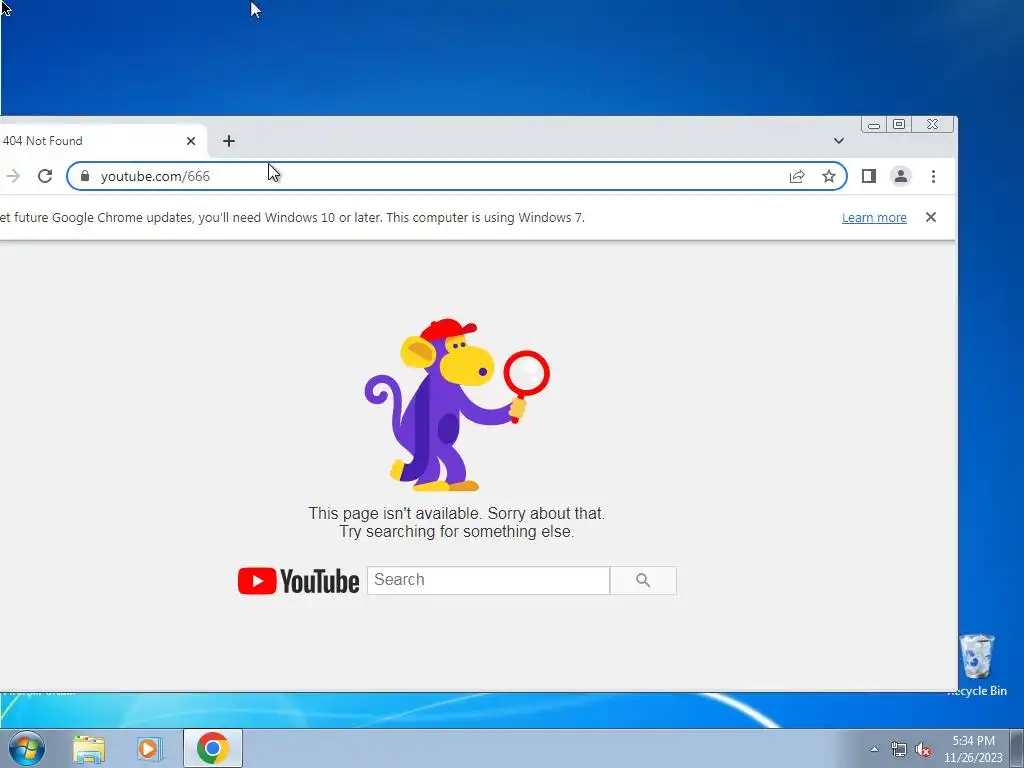Restore down the Chrome window

pyautogui.click(x=899, y=125)
